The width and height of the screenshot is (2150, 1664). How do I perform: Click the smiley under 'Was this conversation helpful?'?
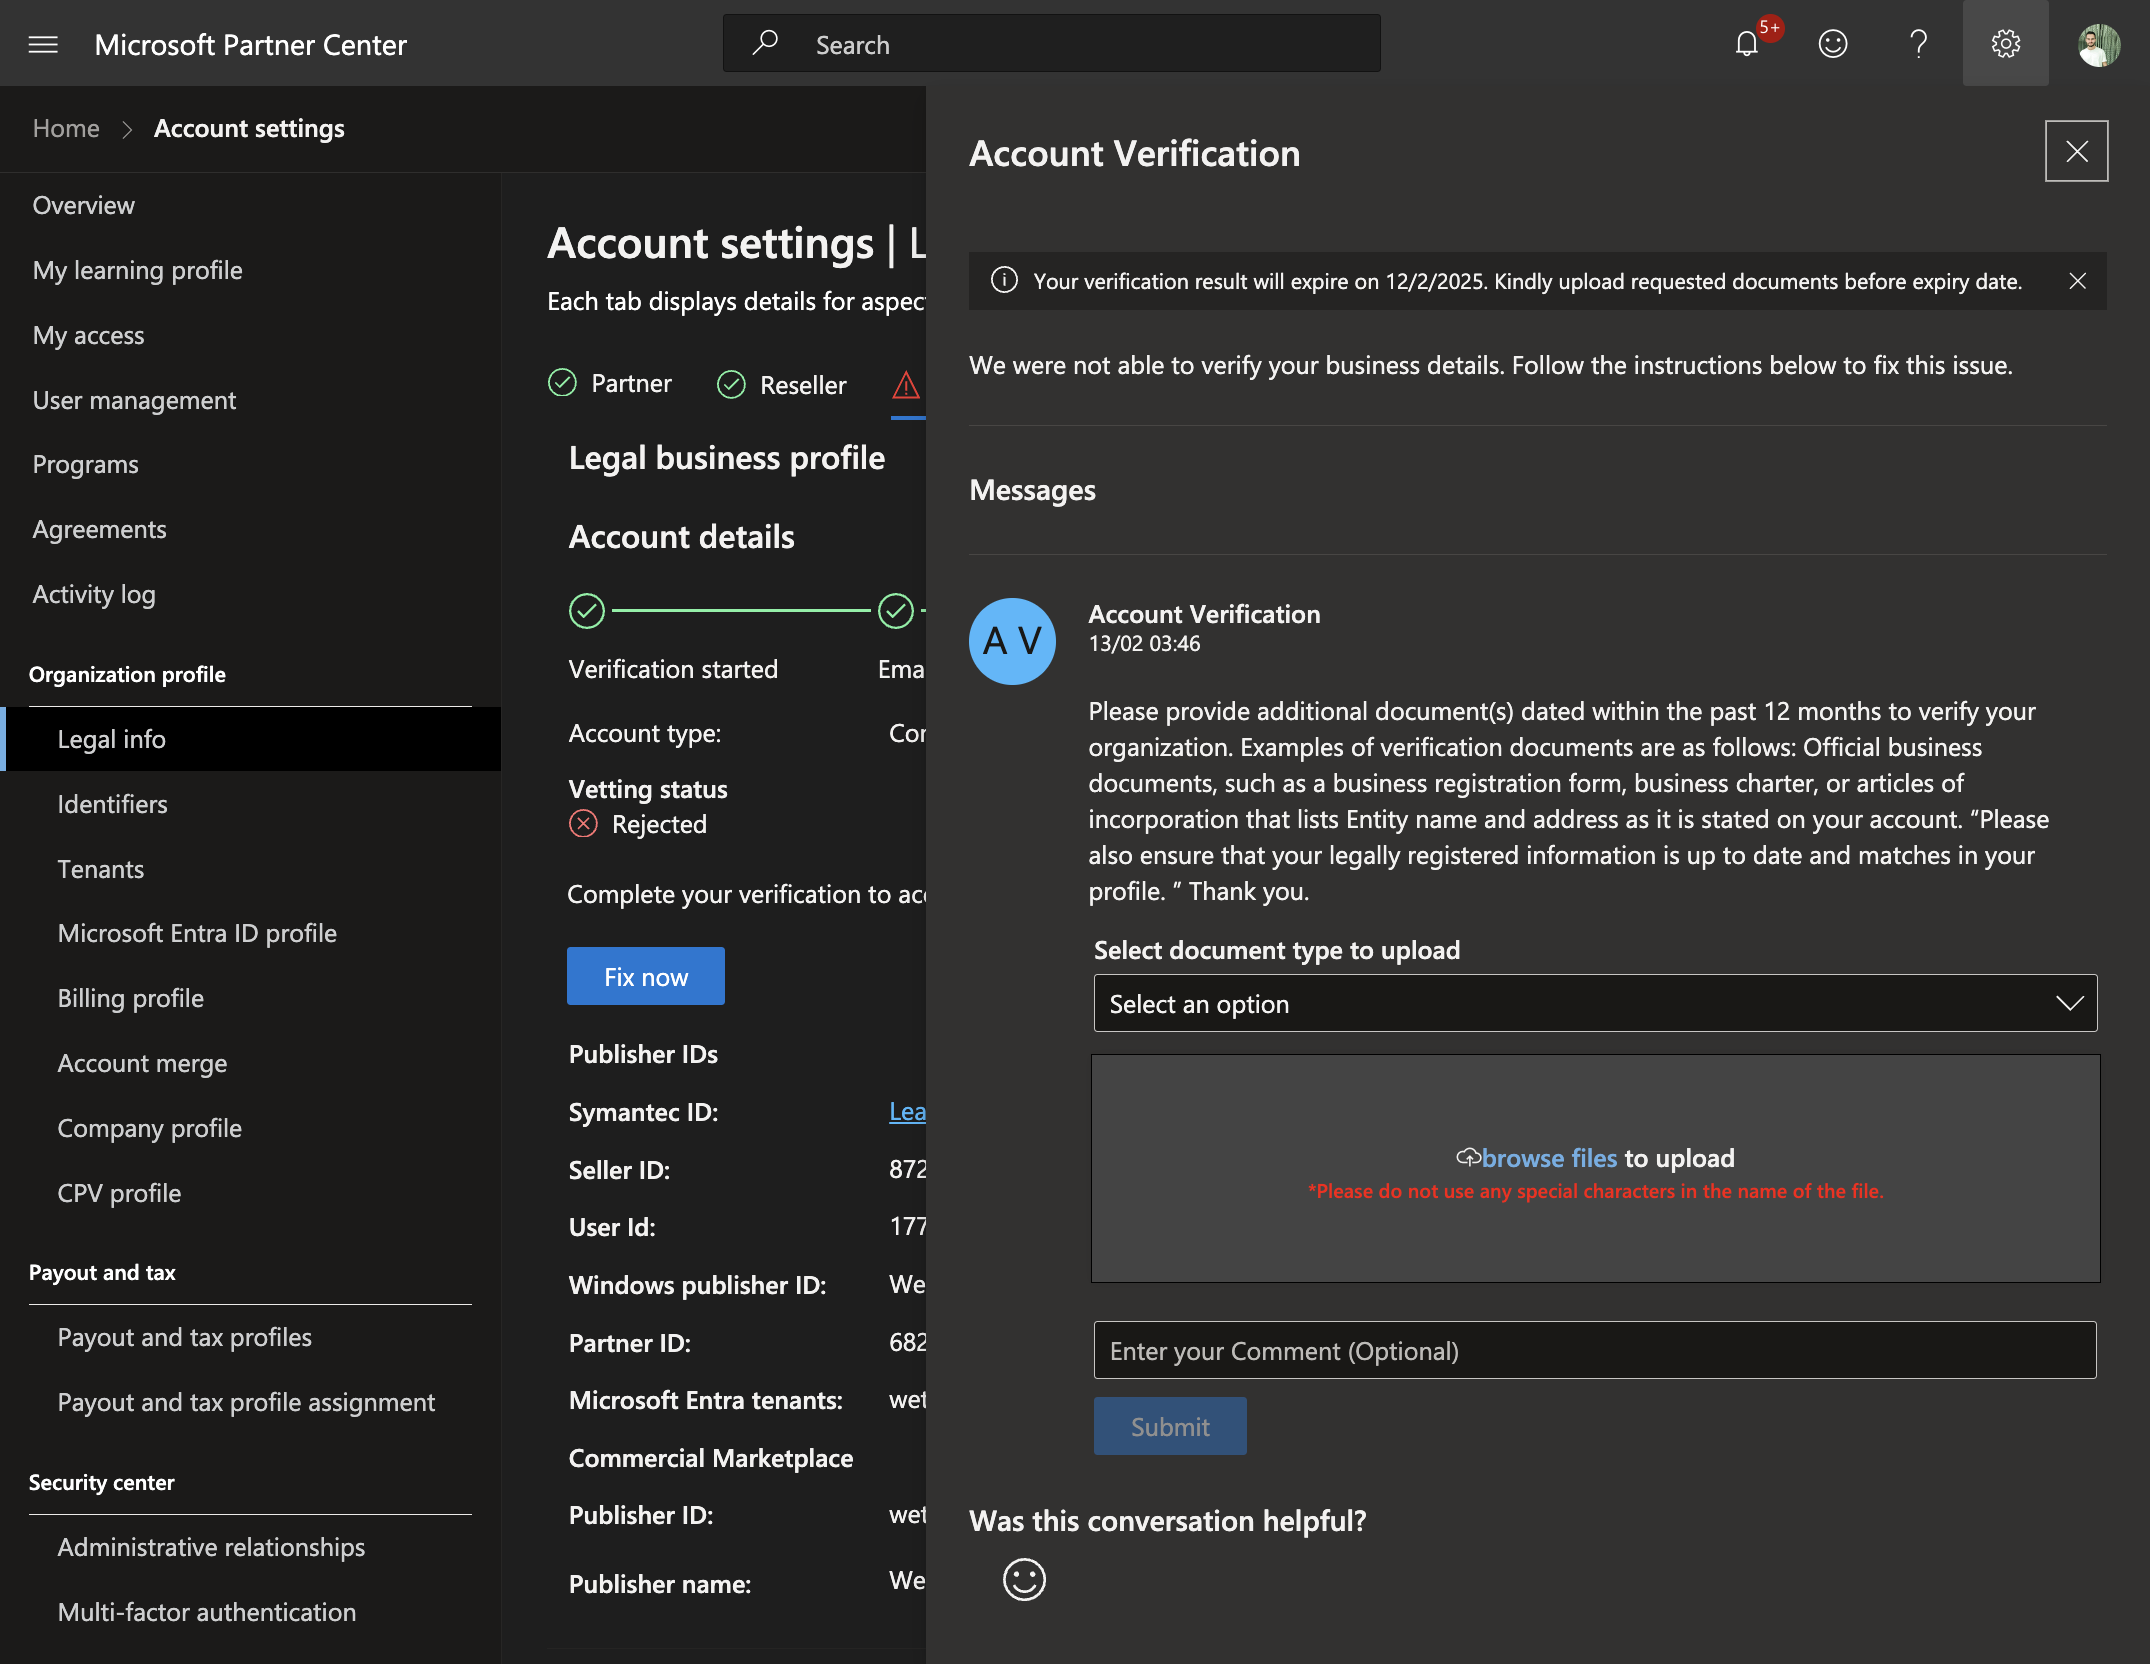point(1024,1579)
